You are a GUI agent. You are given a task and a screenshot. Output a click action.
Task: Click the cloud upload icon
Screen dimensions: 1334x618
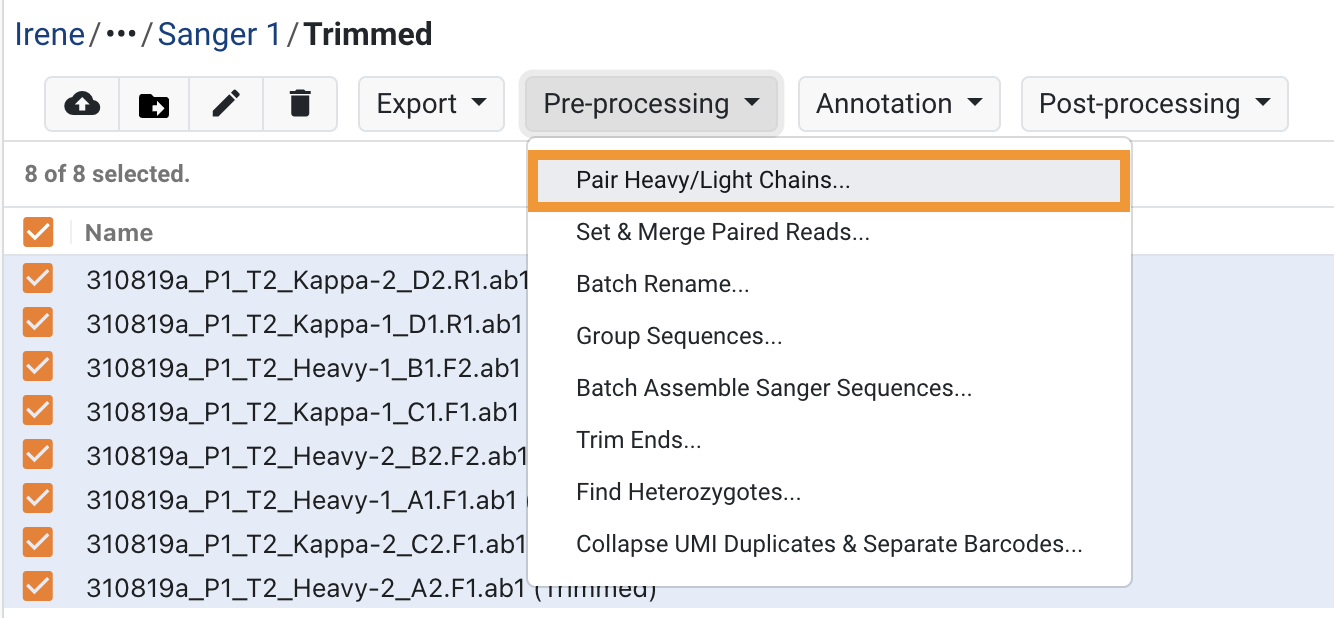[82, 104]
